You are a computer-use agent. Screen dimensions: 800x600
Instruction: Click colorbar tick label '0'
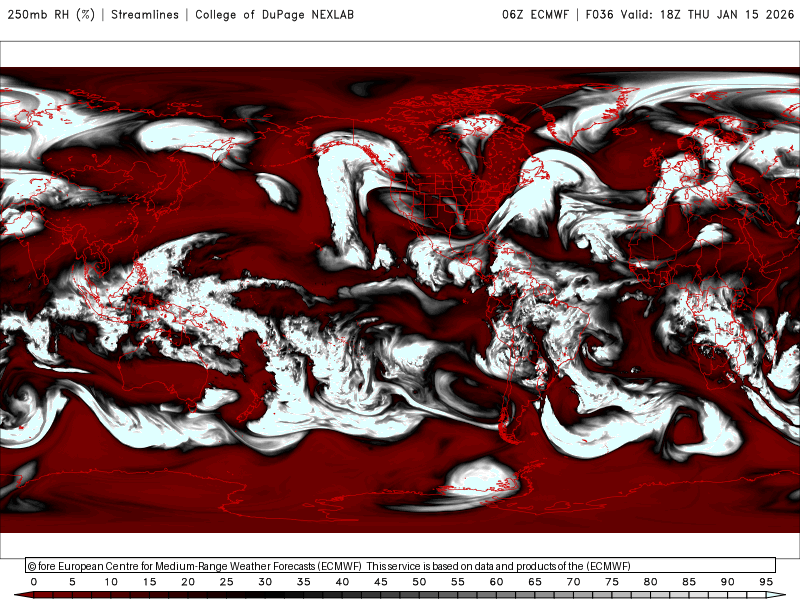34,582
